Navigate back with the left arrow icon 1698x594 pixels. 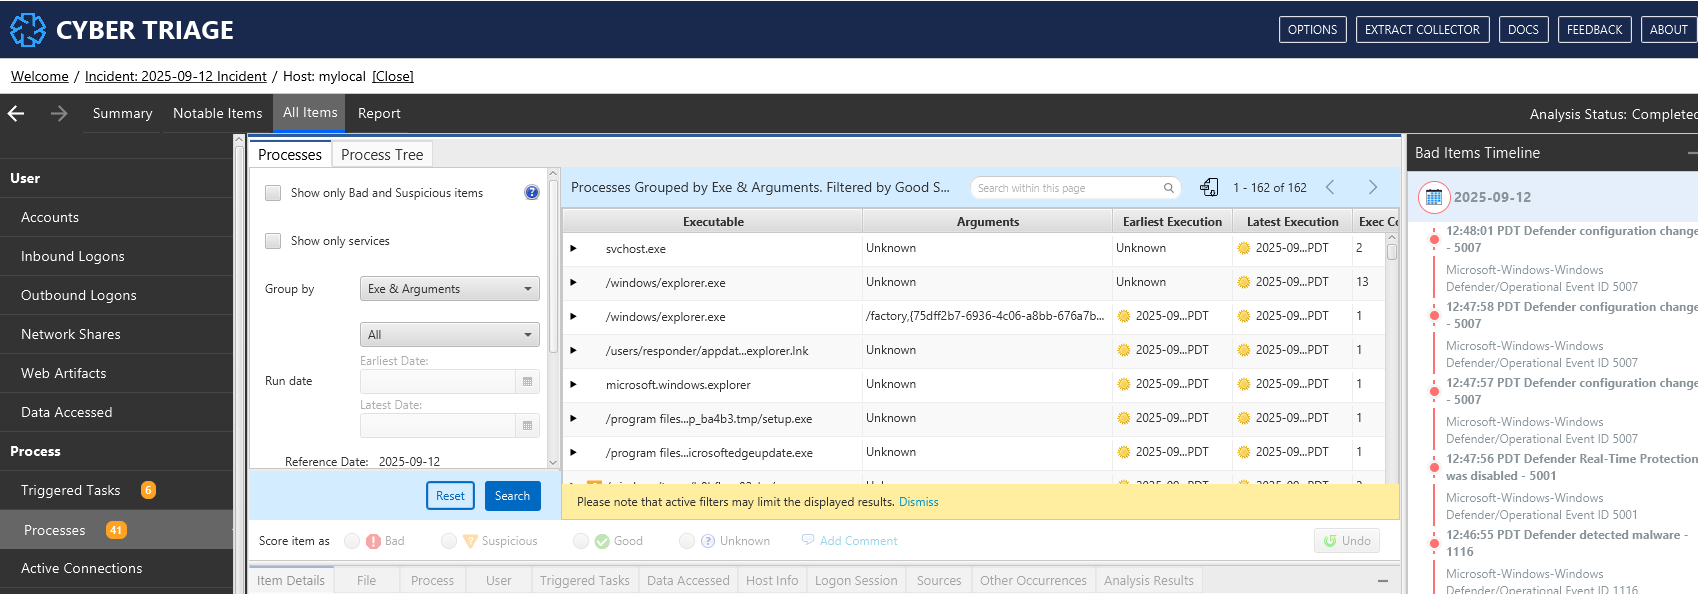click(x=16, y=114)
